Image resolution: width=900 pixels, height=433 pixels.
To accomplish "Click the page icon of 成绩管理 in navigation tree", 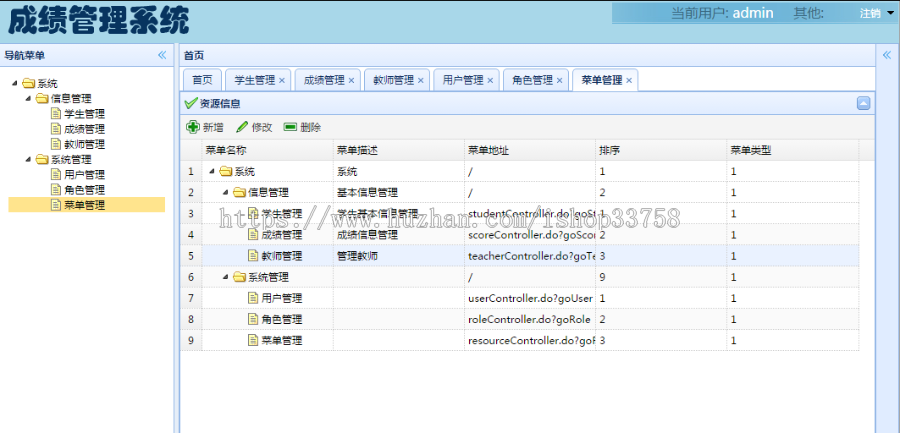I will 56,129.
